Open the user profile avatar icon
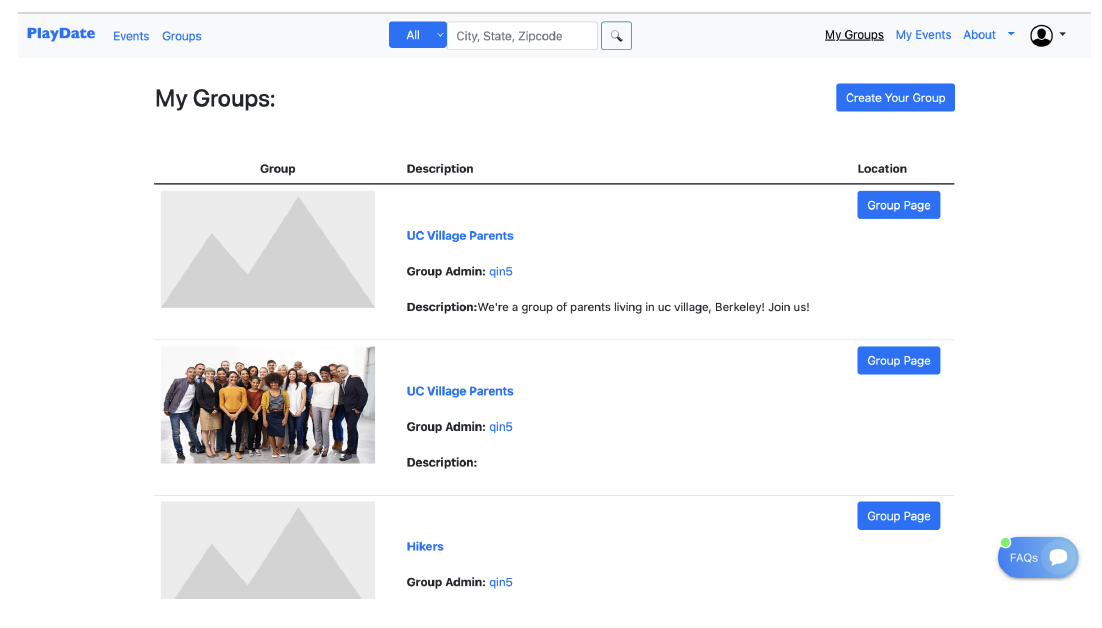 click(1041, 35)
